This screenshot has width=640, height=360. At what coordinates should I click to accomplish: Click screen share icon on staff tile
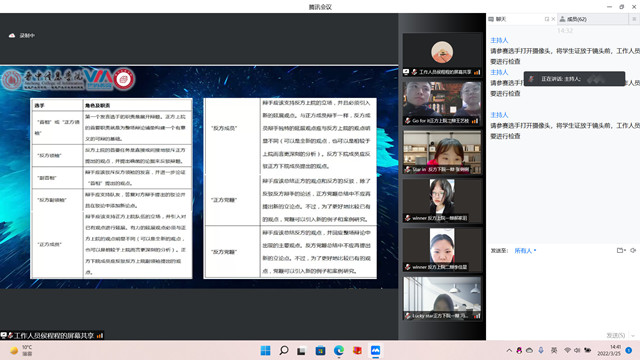click(x=406, y=72)
